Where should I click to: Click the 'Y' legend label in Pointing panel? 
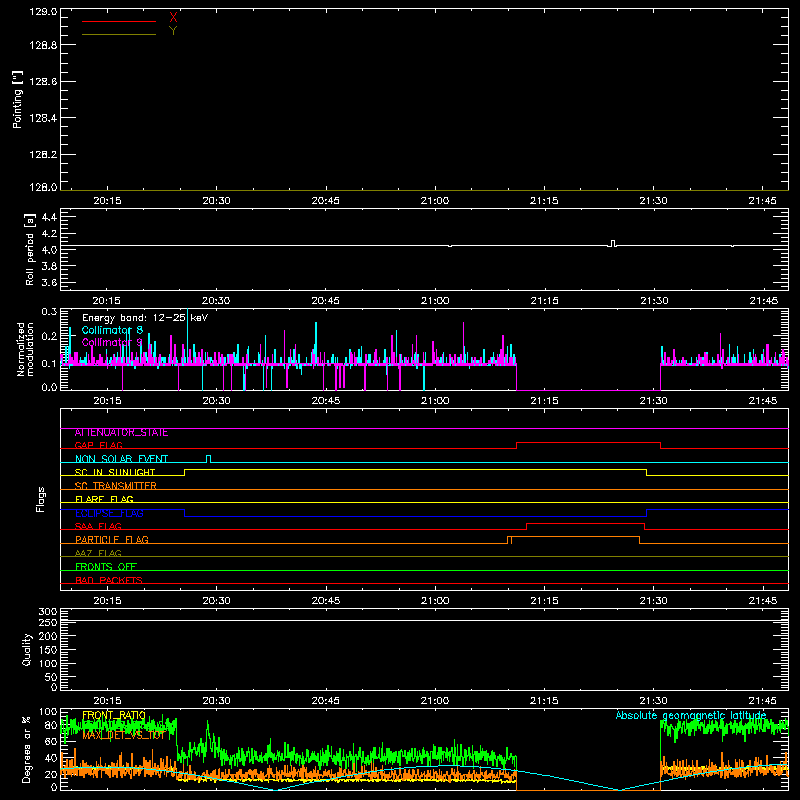pyautogui.click(x=173, y=31)
